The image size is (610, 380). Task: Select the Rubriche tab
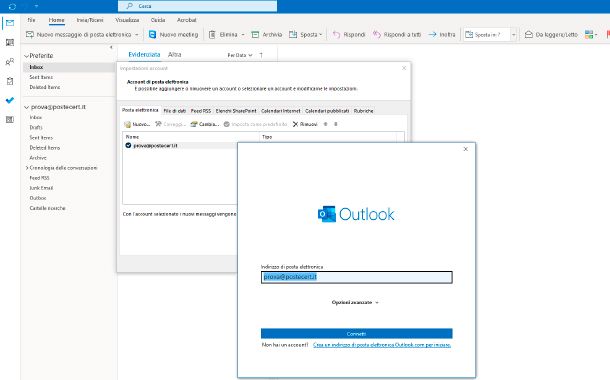pos(363,111)
